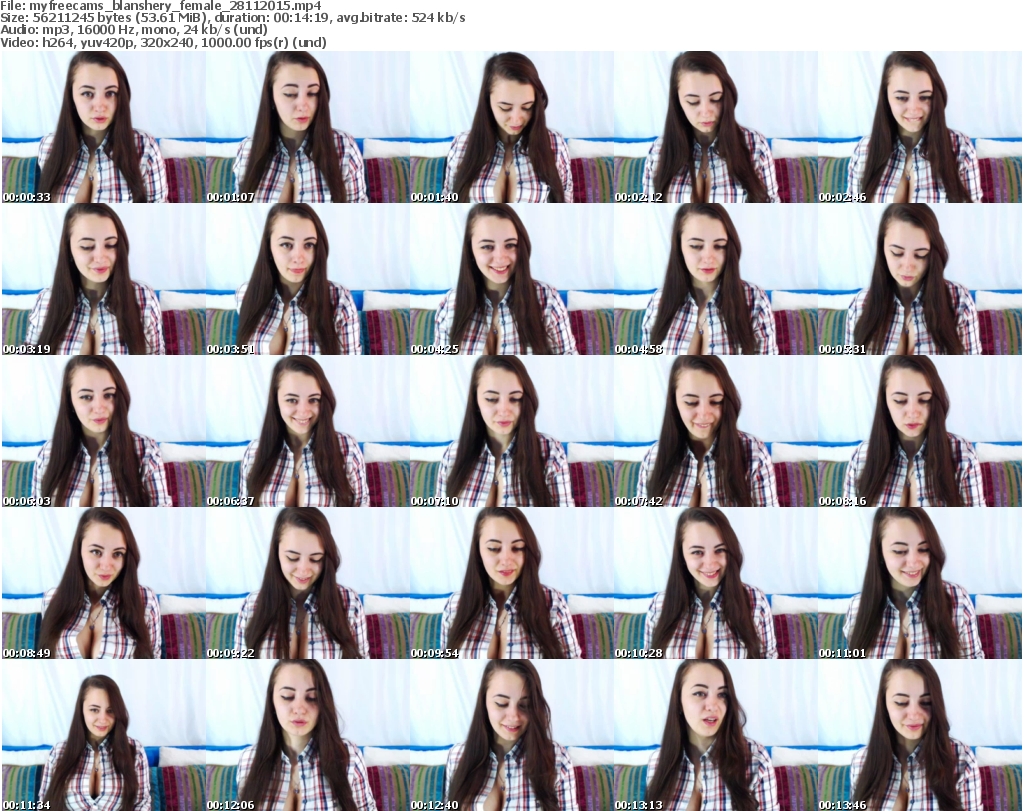
Task: Select the frame stamped 00:06:03
Action: (104, 431)
